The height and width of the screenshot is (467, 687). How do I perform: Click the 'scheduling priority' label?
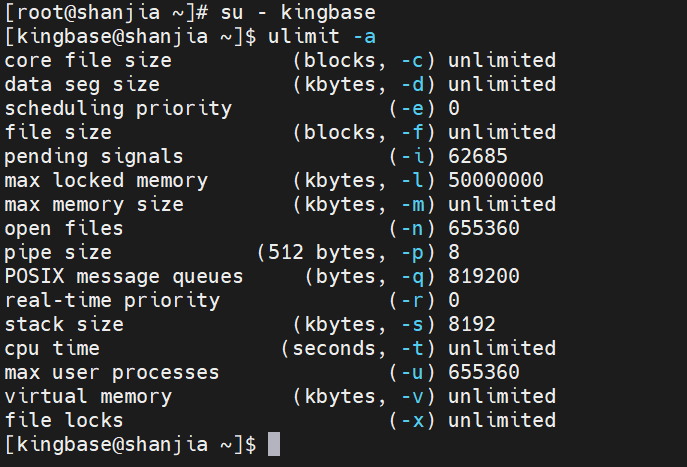[x=118, y=109]
